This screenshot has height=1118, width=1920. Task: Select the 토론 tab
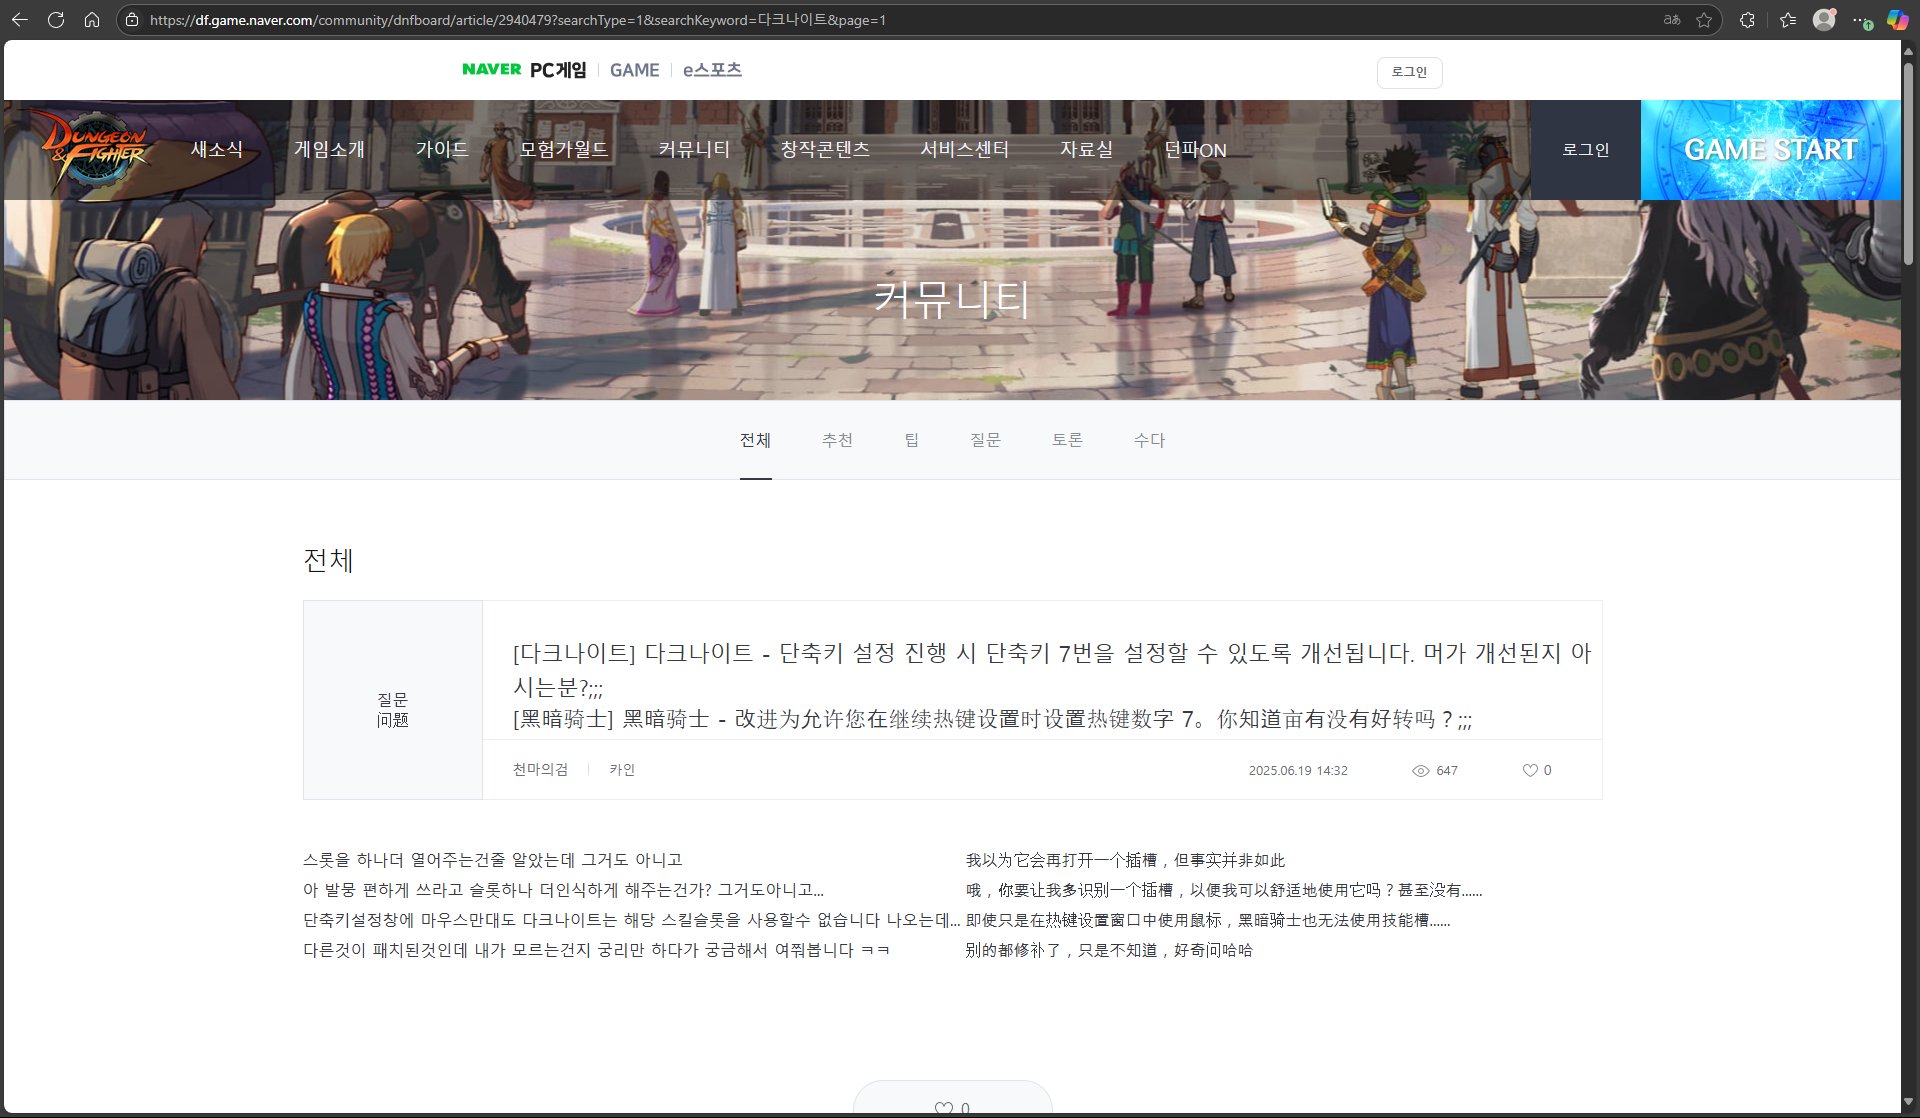pyautogui.click(x=1067, y=440)
